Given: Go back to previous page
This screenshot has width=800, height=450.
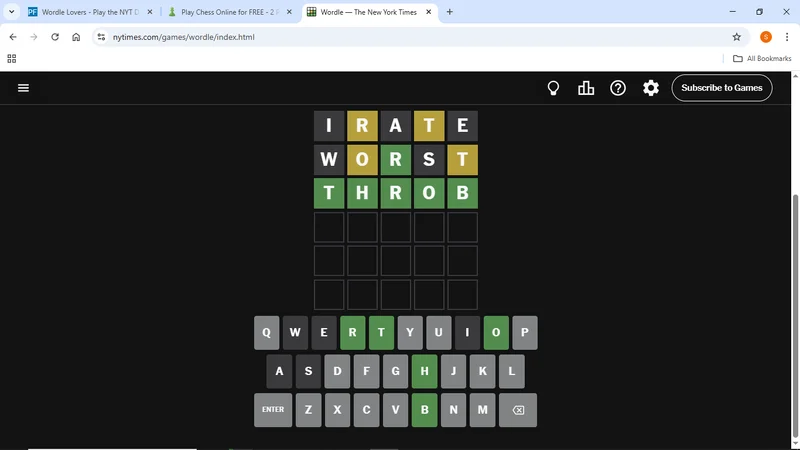Looking at the screenshot, I should tap(13, 37).
